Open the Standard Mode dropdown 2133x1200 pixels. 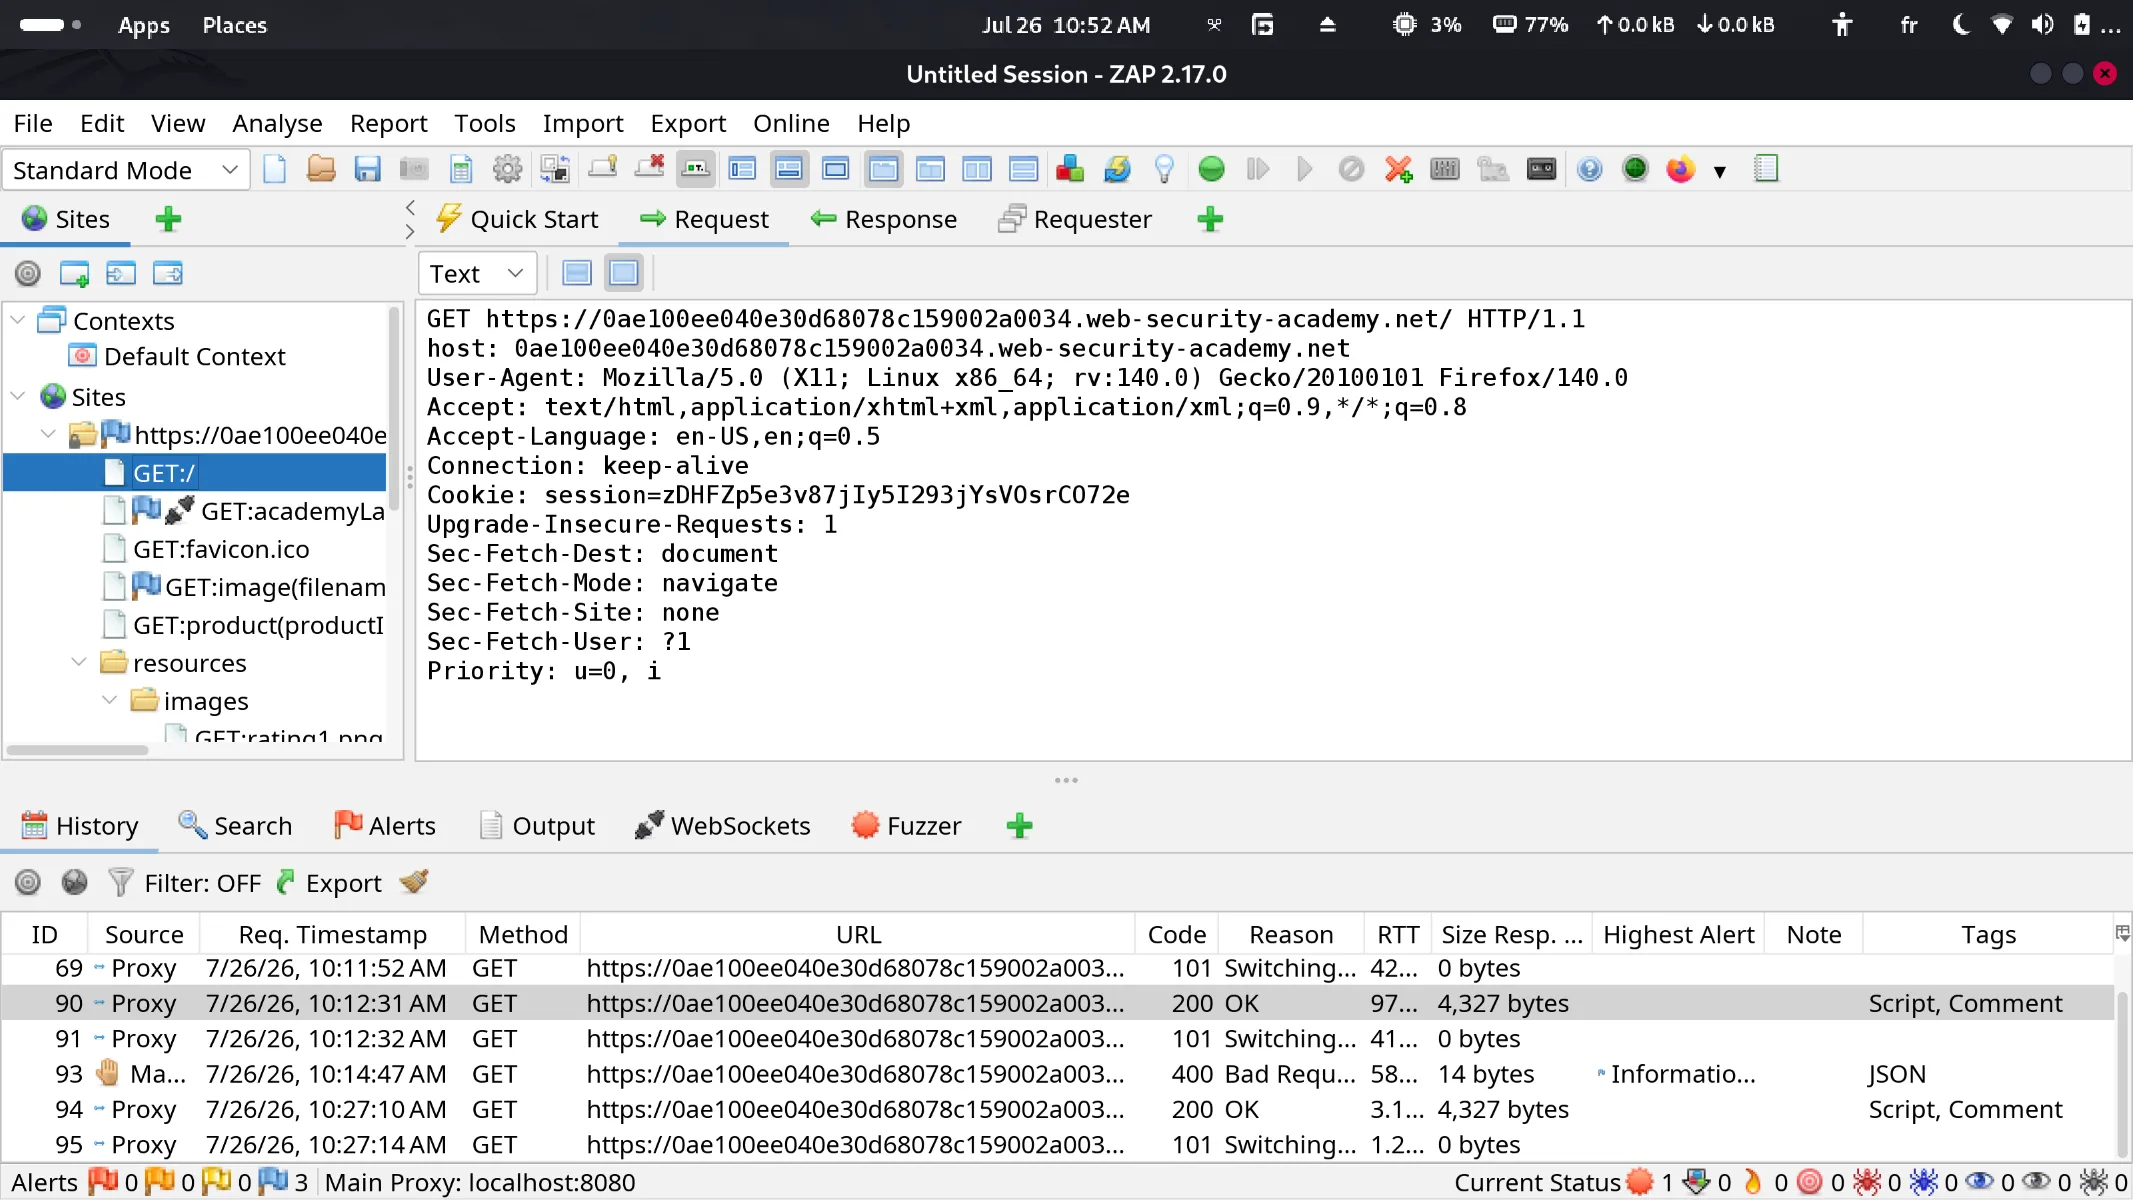126,170
